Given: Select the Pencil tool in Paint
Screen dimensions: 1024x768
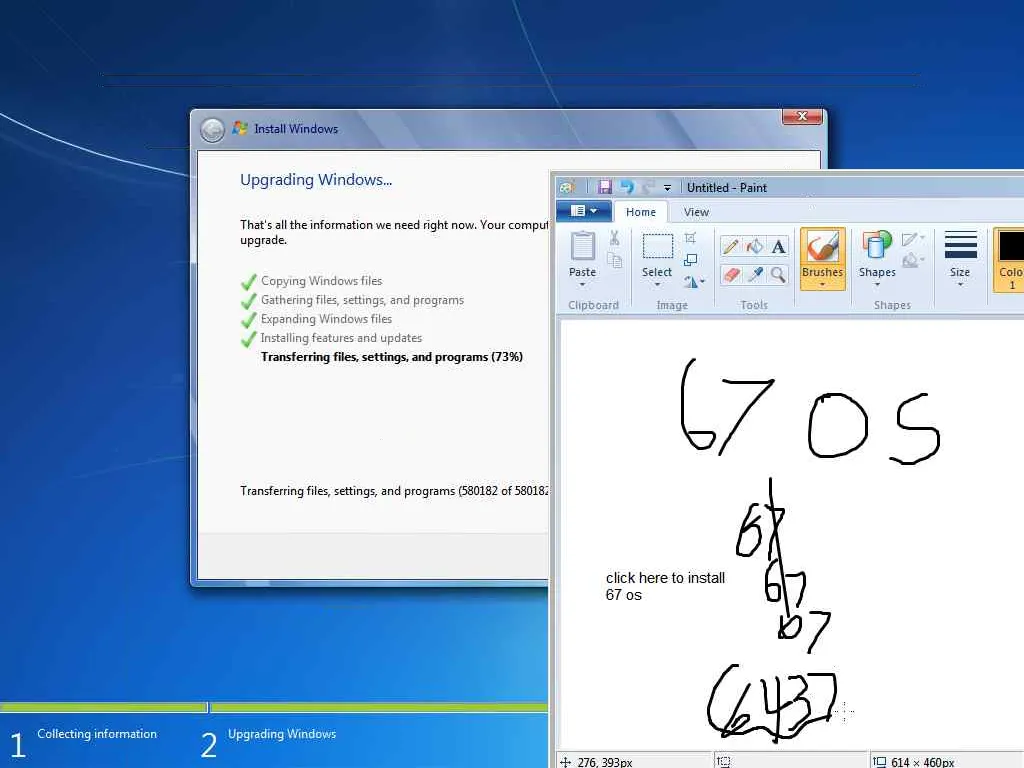Looking at the screenshot, I should click(x=731, y=247).
